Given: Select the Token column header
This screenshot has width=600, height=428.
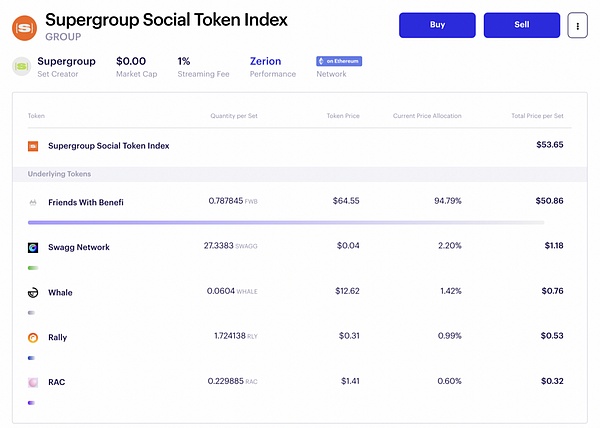Looking at the screenshot, I should pos(36,116).
